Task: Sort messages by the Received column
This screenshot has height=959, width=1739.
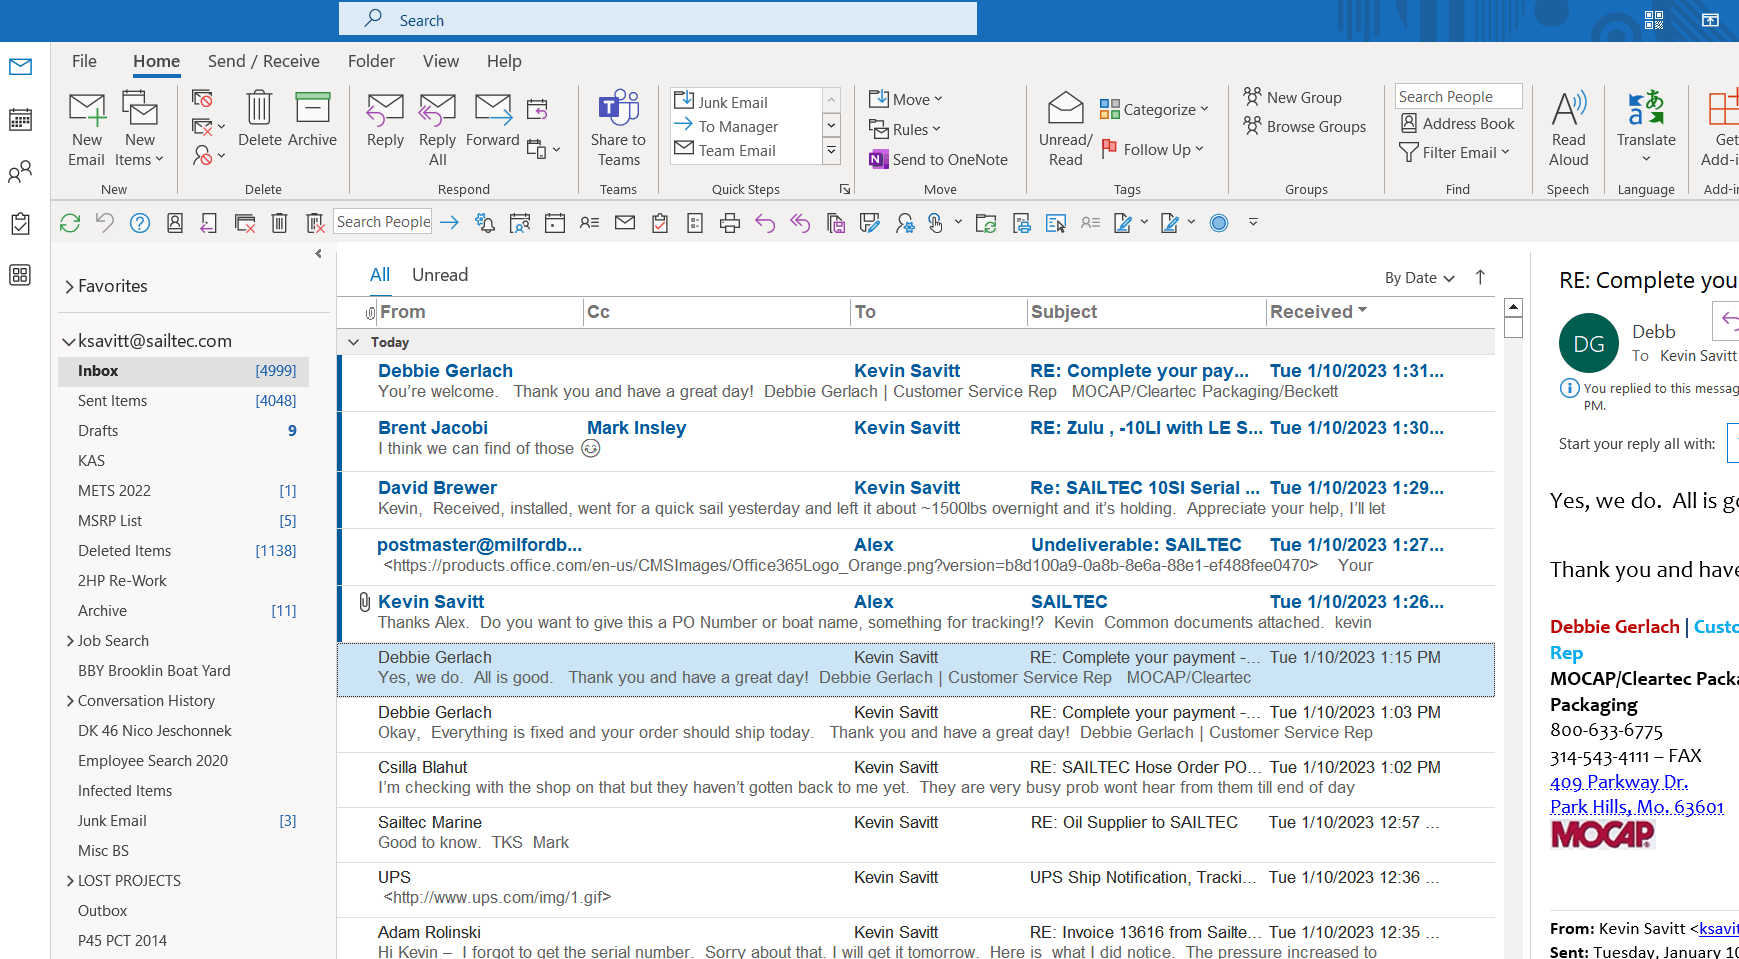Action: [x=1380, y=312]
